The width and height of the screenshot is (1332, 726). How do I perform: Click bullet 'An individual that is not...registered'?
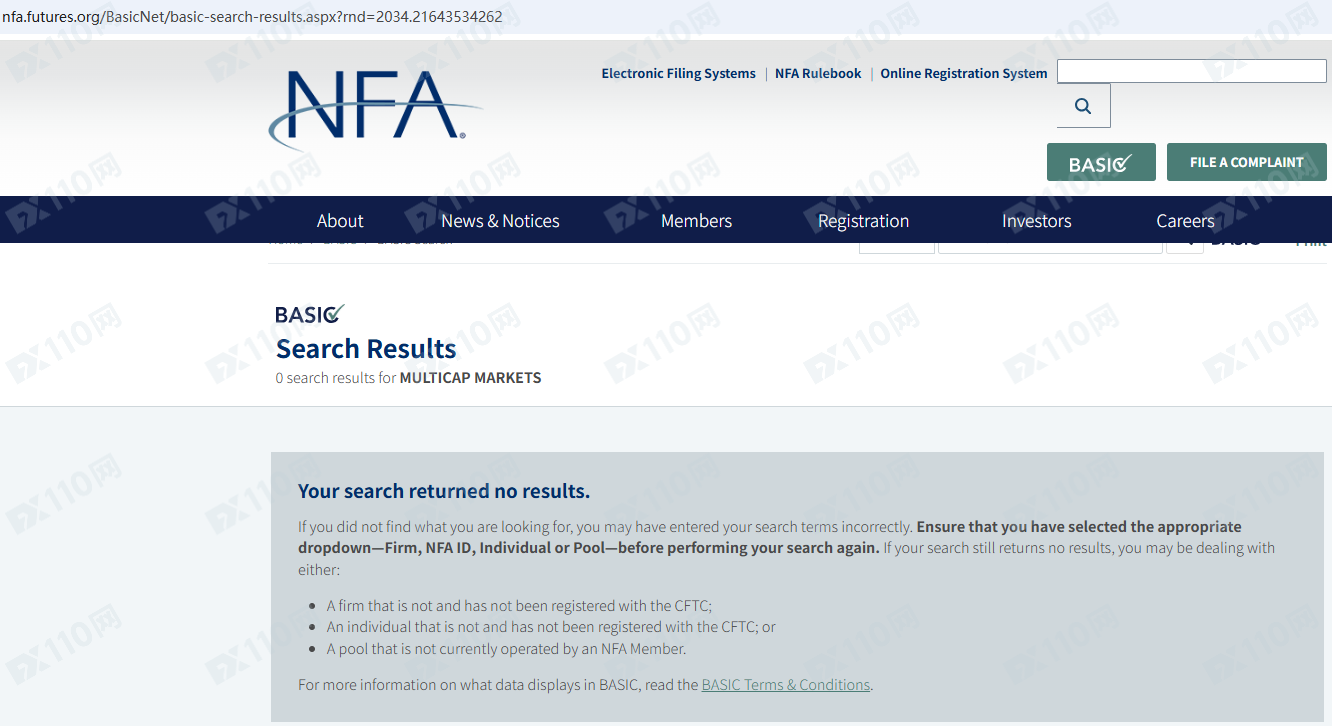click(x=551, y=627)
